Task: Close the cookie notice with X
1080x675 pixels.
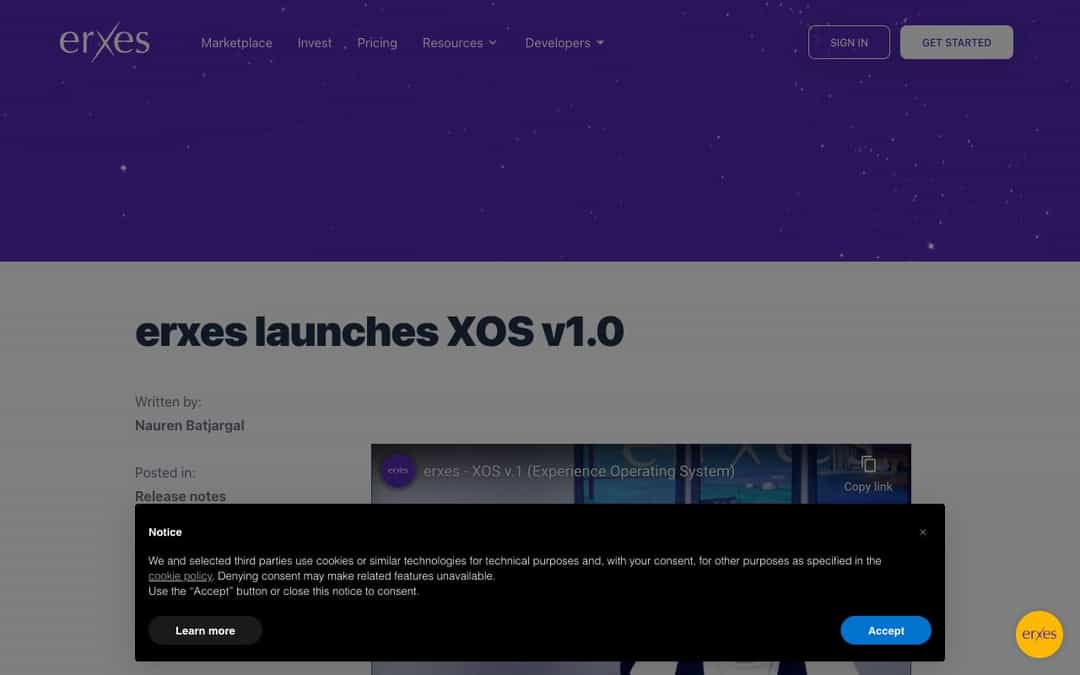Action: click(922, 532)
